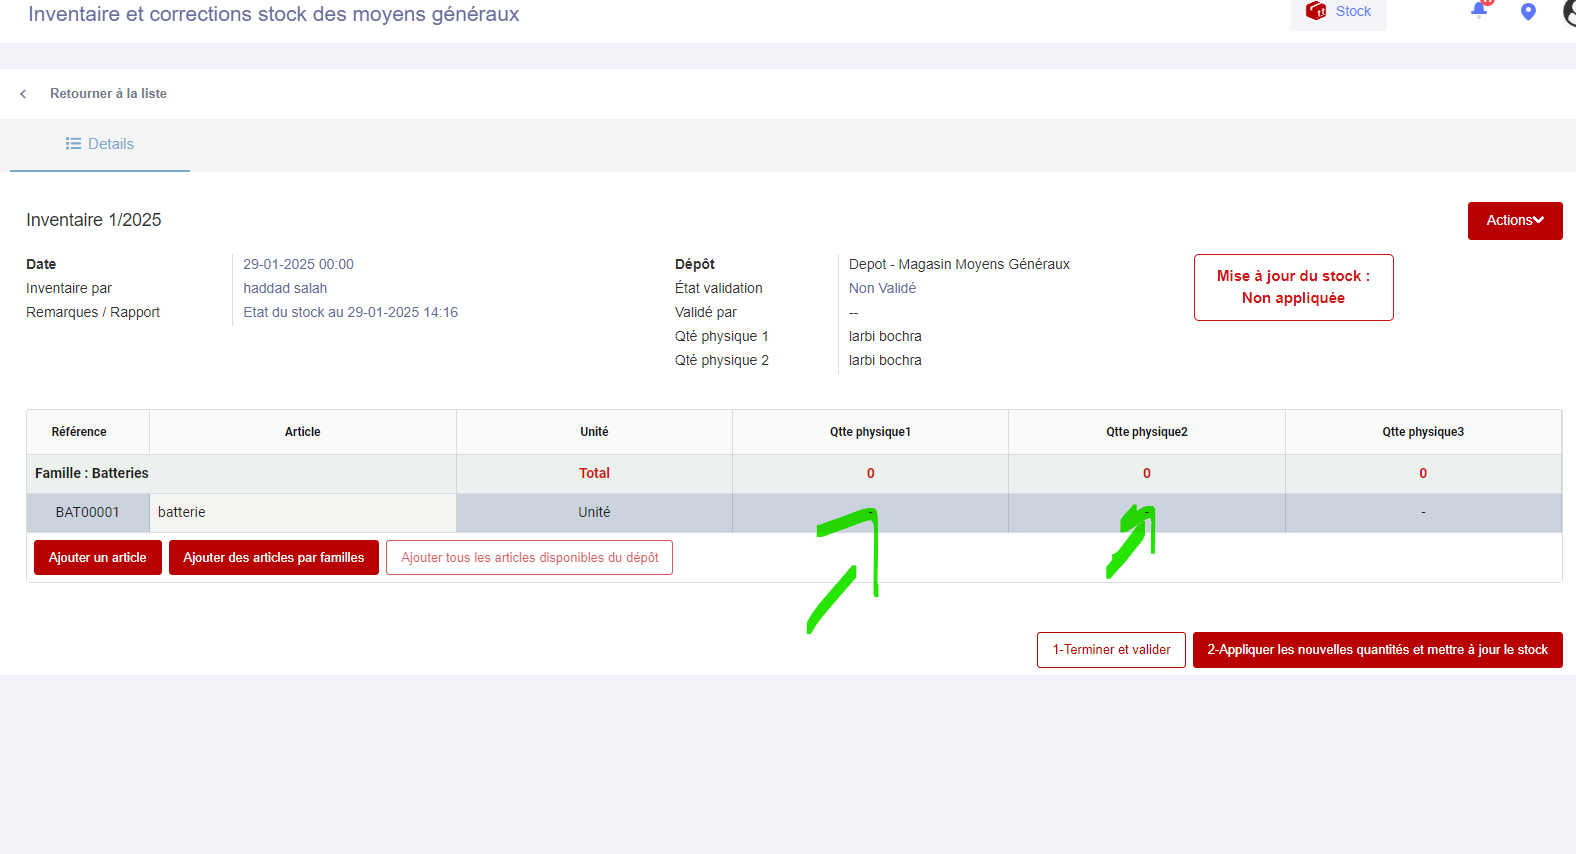The image size is (1576, 854).
Task: Expand the Actions dropdown menu
Action: [x=1514, y=221]
